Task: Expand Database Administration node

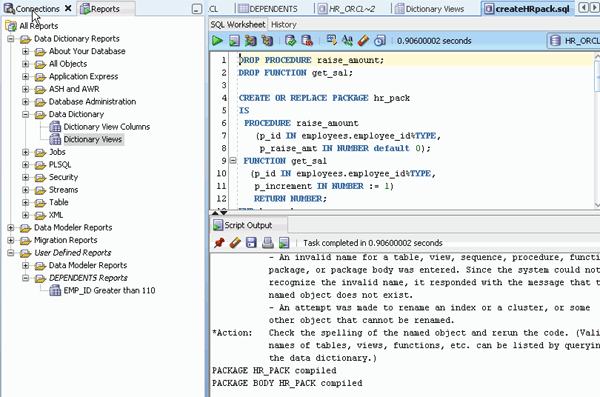Action: (x=25, y=102)
